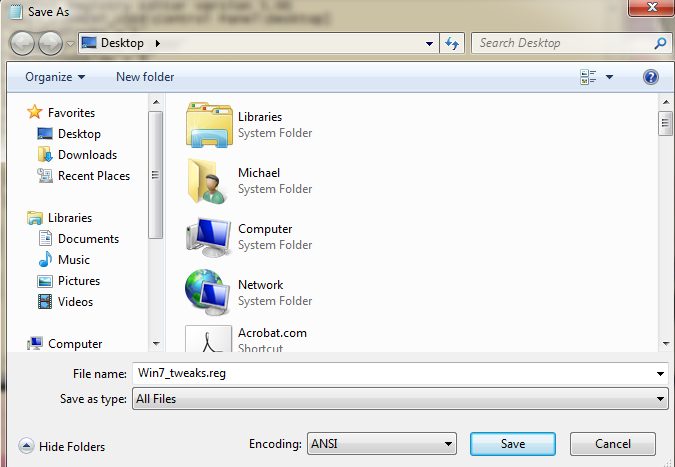Click the Favorites star icon
This screenshot has width=675, height=467.
click(x=34, y=112)
